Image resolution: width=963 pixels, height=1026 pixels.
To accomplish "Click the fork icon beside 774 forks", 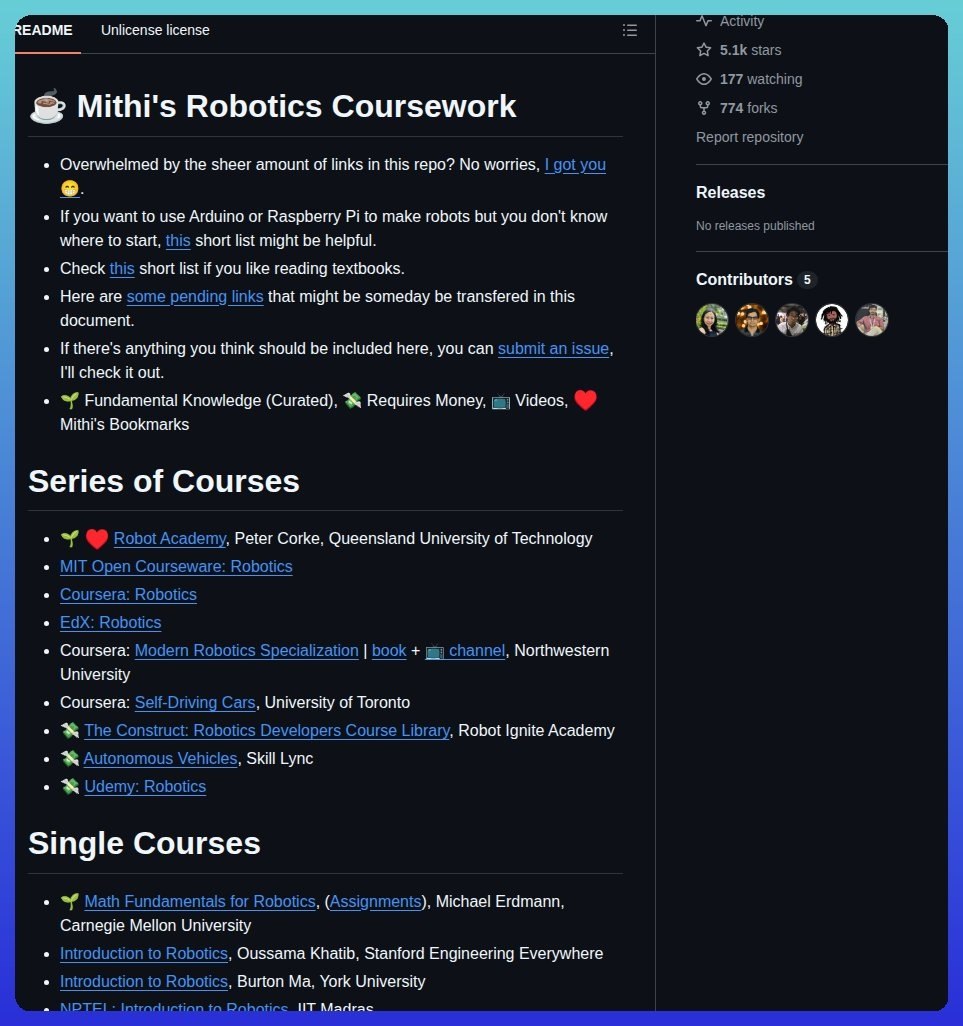I will click(704, 108).
